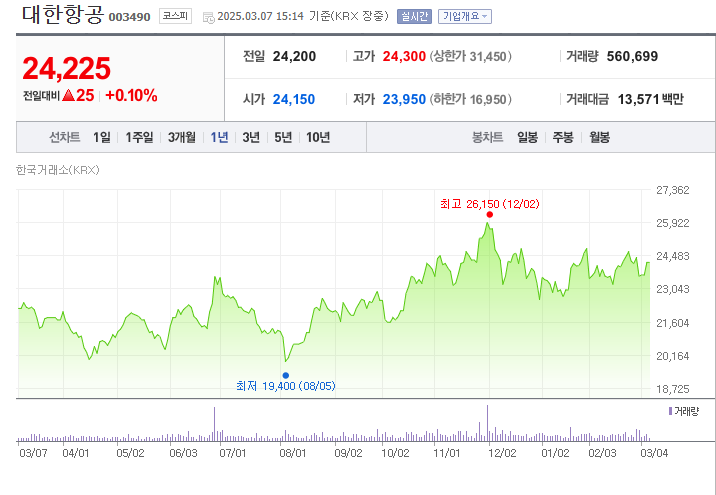Image resolution: width=716 pixels, height=495 pixels.
Task: Click the 코스피 market label
Action: [175, 16]
